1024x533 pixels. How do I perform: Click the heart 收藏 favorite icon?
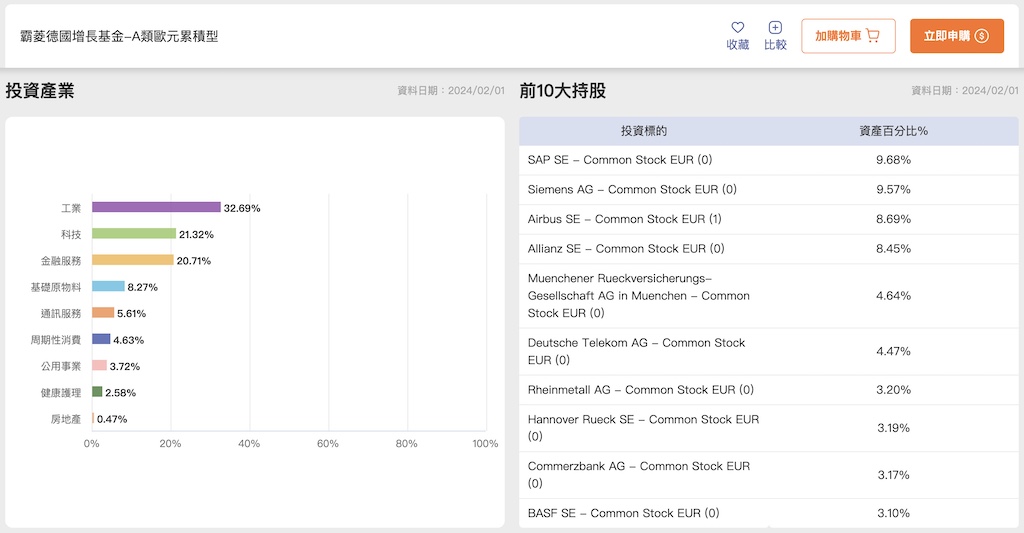737,28
